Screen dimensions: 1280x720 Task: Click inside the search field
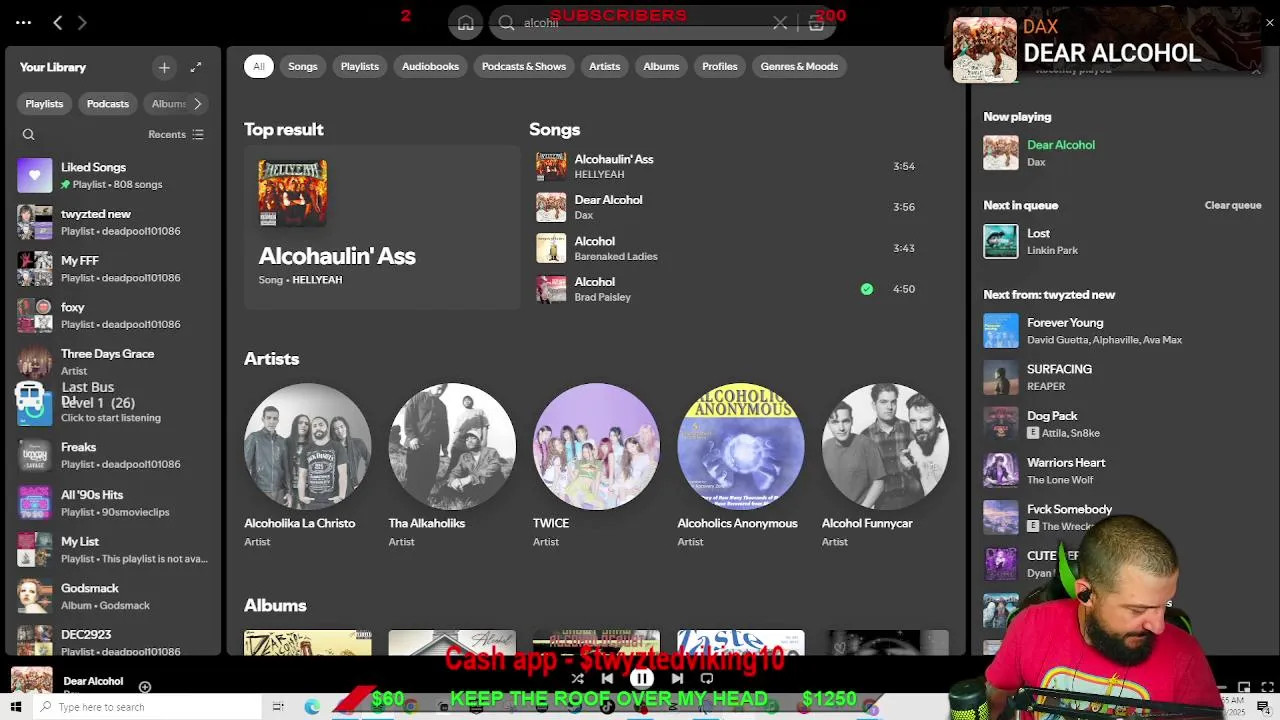point(640,23)
